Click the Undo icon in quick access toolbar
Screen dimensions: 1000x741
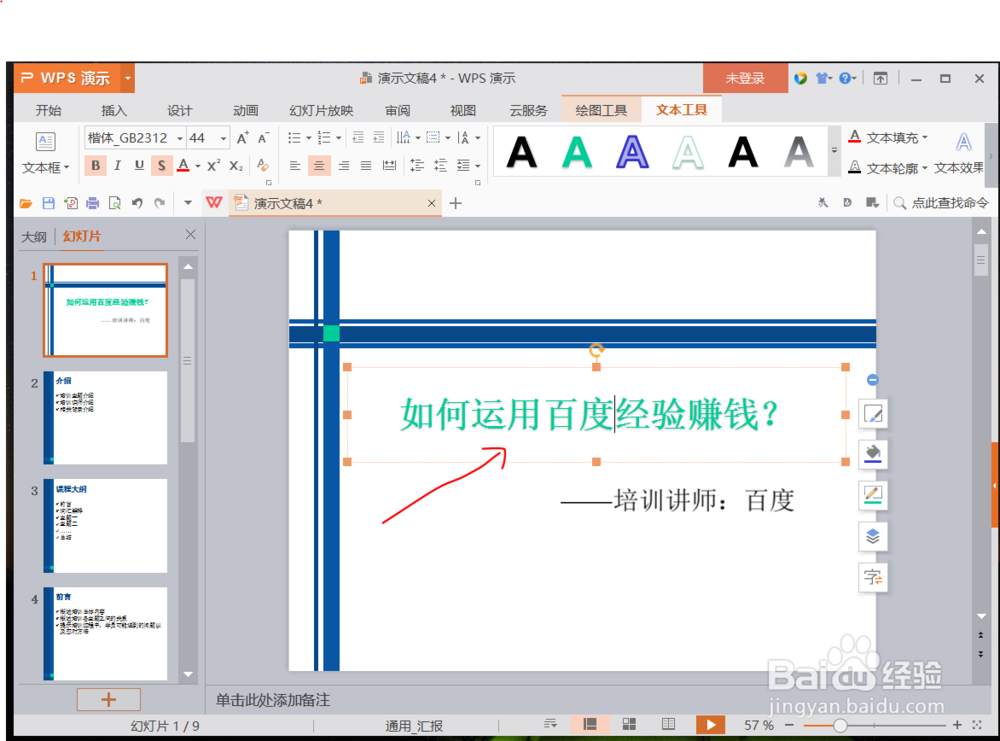(x=136, y=203)
